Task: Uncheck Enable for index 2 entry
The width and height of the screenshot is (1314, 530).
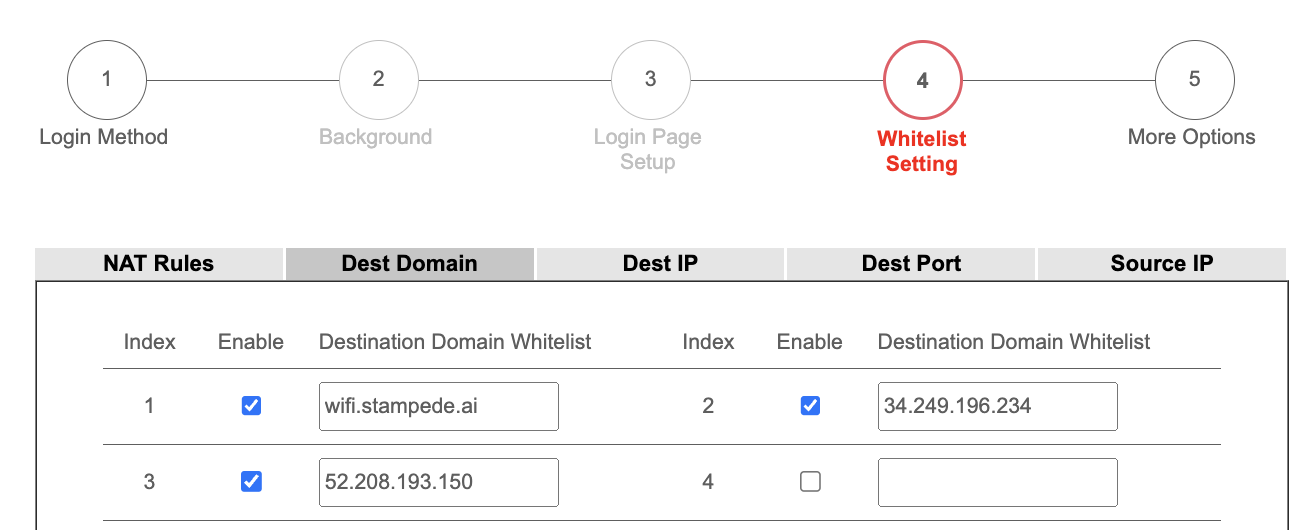Action: tap(811, 406)
